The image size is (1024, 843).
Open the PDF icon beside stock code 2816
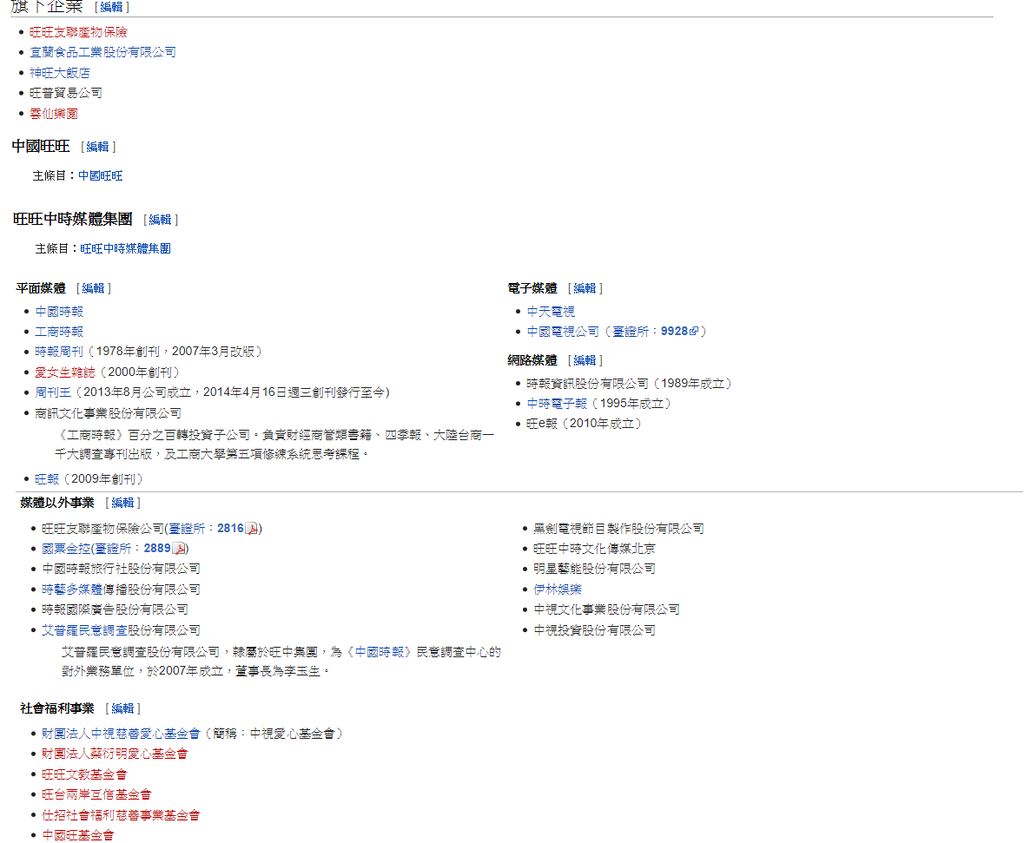point(252,528)
